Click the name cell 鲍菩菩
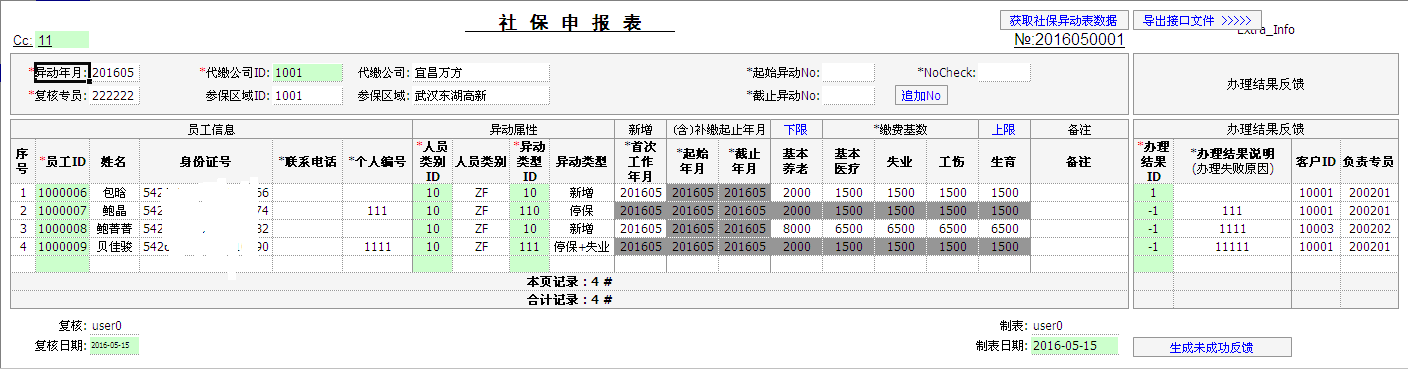 [x=115, y=229]
